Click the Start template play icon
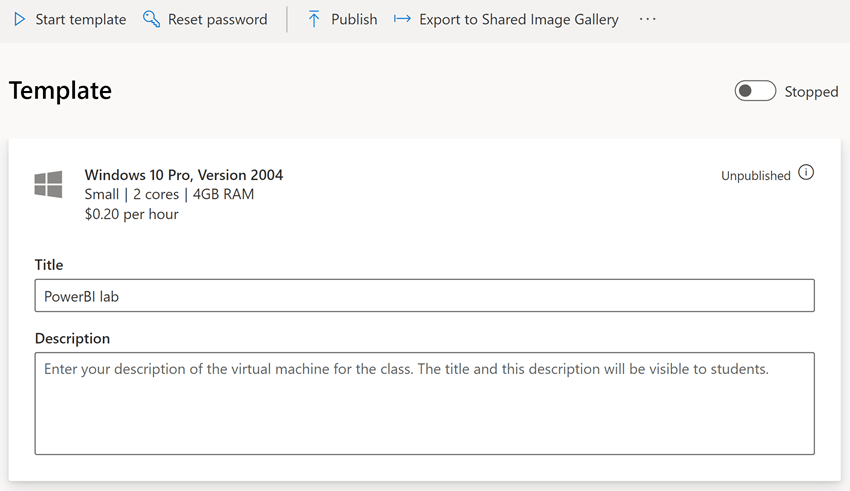850x491 pixels. [20, 20]
